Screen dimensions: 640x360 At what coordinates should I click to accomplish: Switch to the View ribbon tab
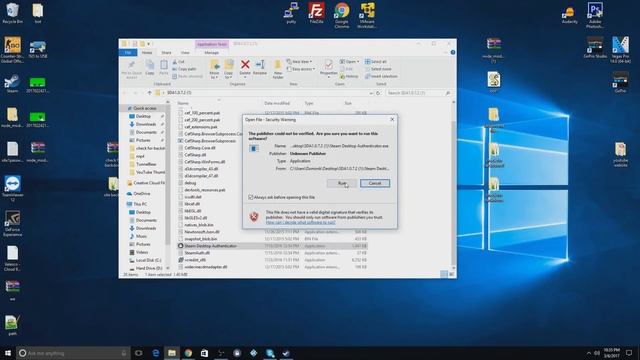(x=185, y=53)
